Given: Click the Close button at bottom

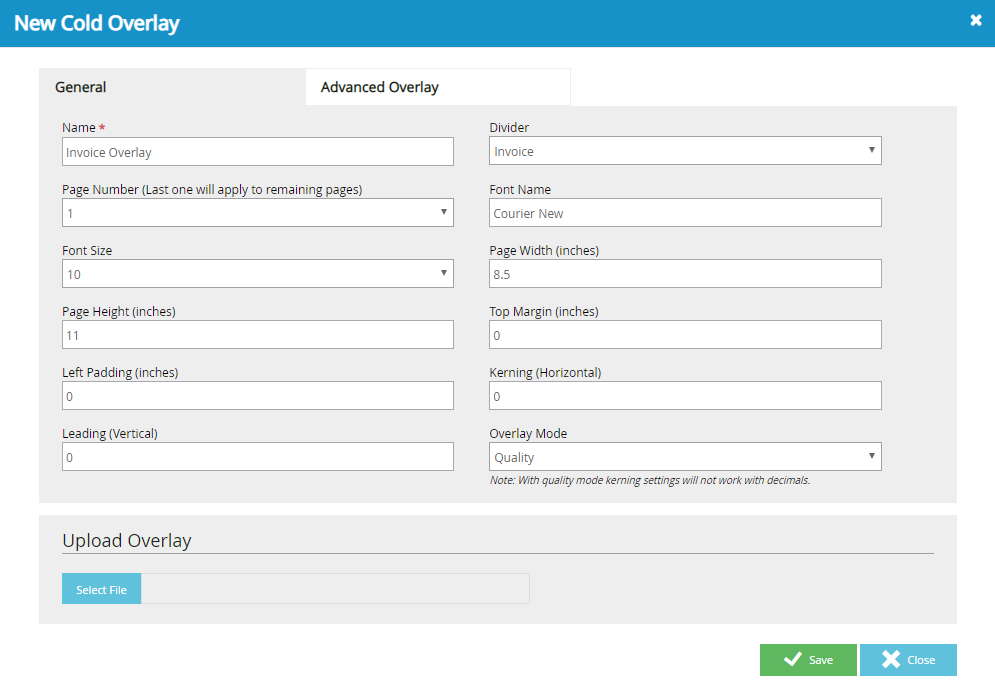Looking at the screenshot, I should pos(908,660).
